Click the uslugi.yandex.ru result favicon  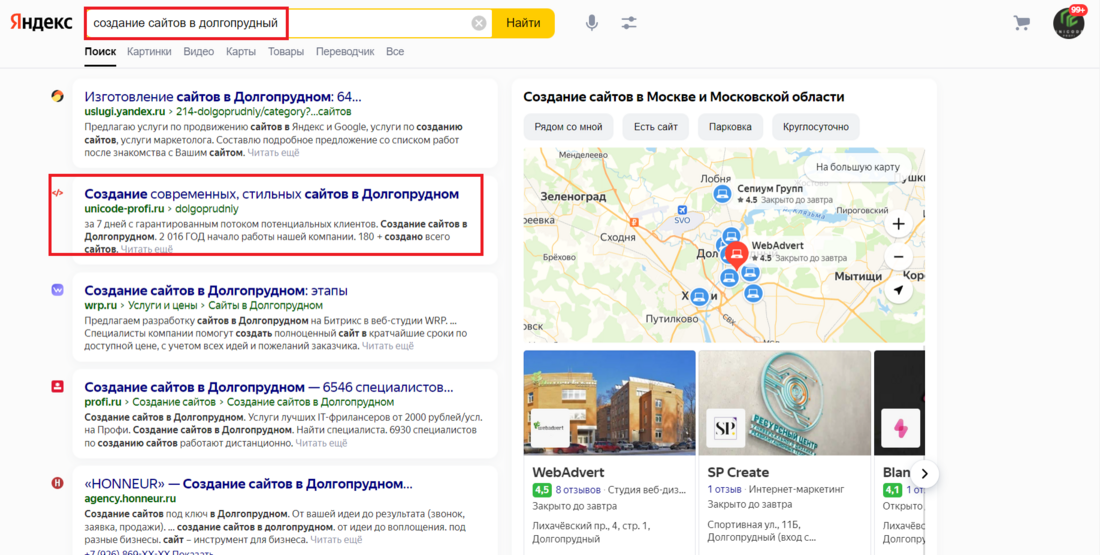pos(58,96)
